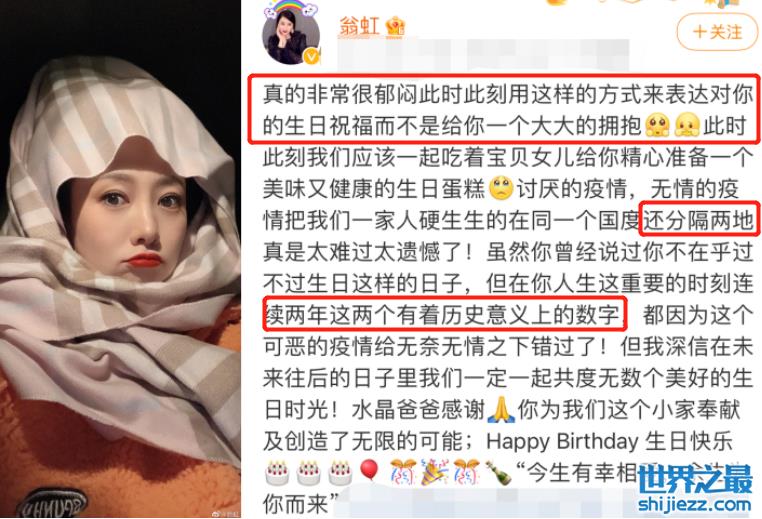Click the second hugging face emoji

click(687, 125)
